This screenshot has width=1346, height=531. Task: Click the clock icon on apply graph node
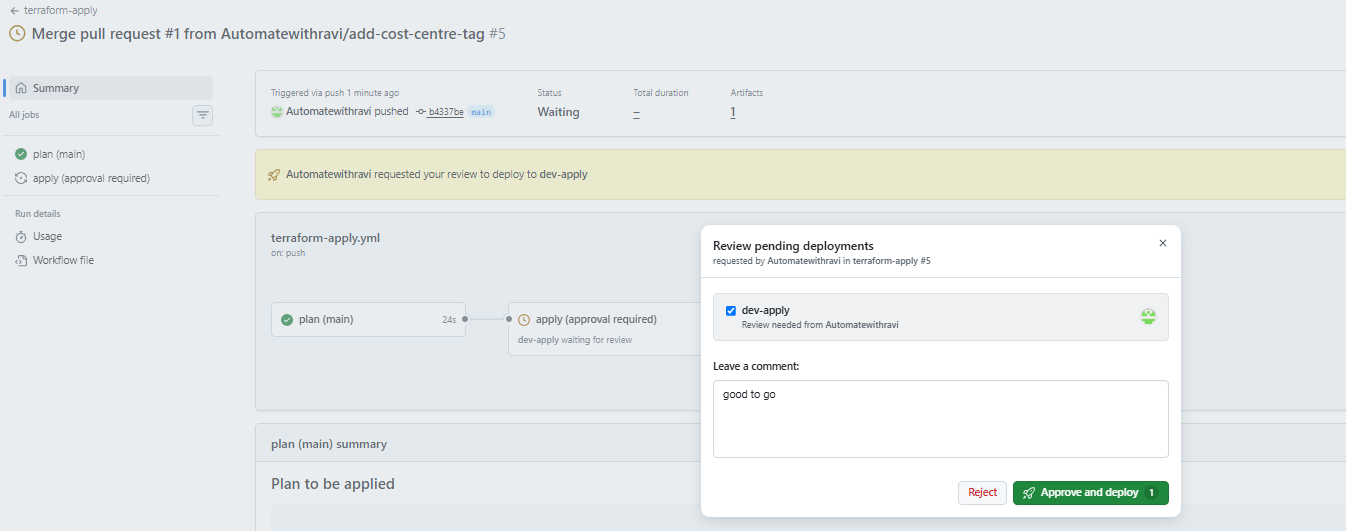[x=524, y=320]
